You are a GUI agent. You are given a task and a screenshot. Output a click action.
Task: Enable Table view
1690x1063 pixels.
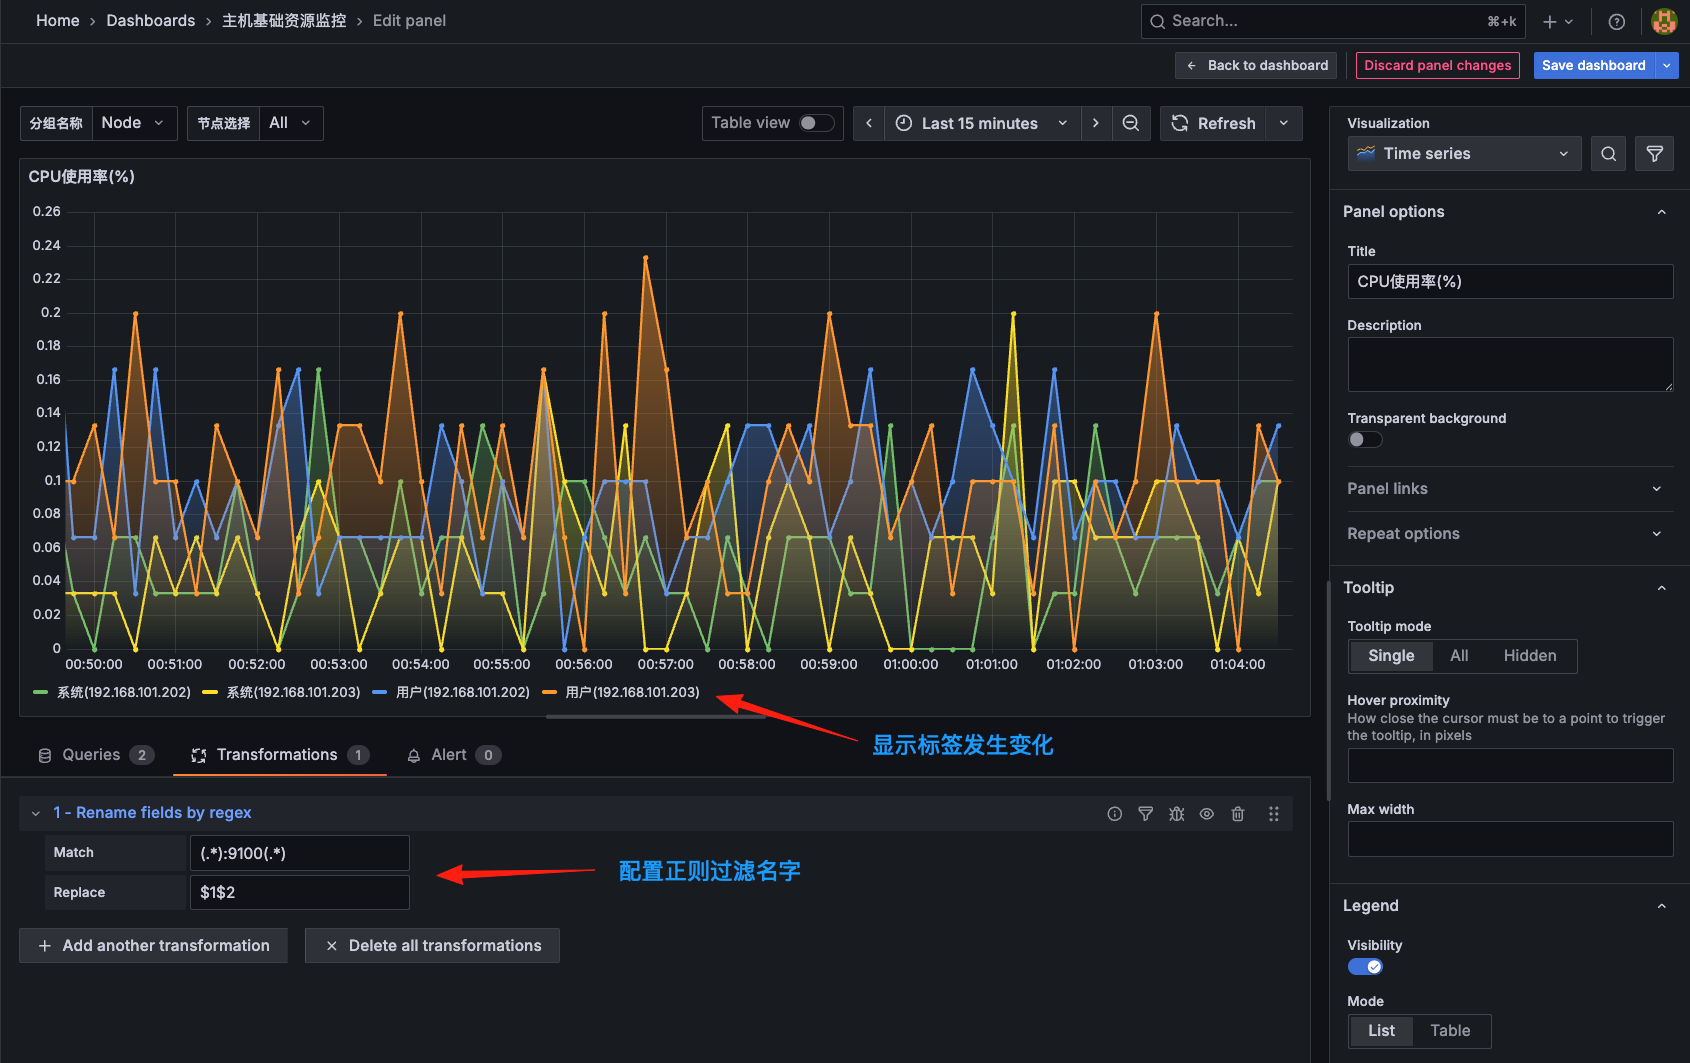coord(816,123)
